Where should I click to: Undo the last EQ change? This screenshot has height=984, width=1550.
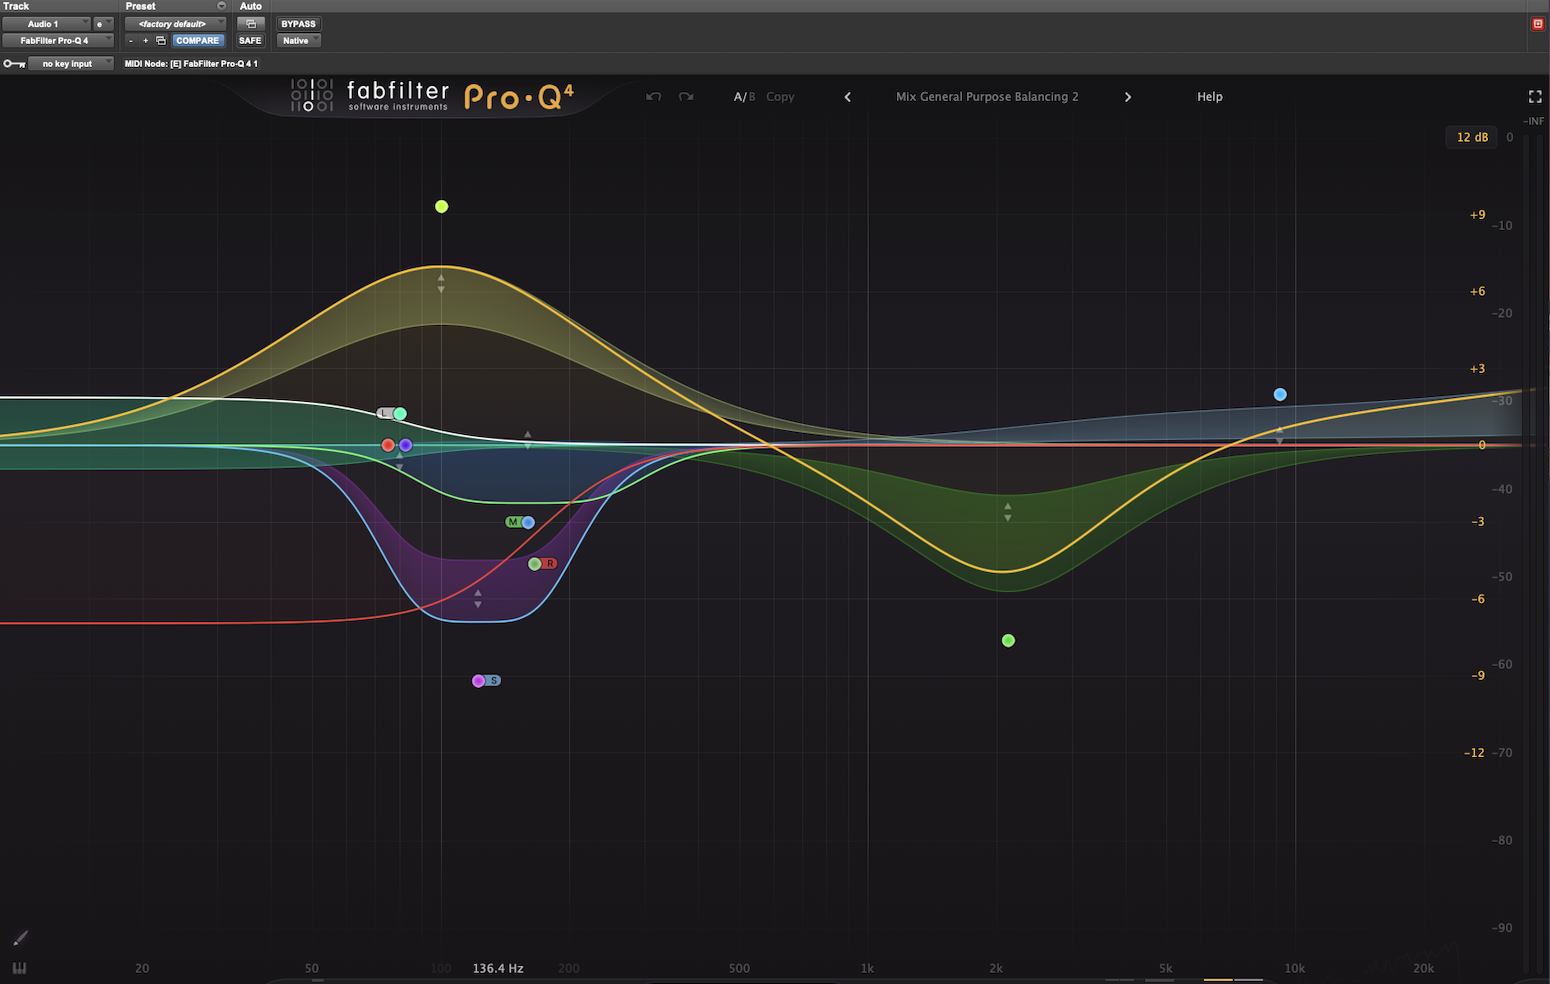tap(654, 97)
